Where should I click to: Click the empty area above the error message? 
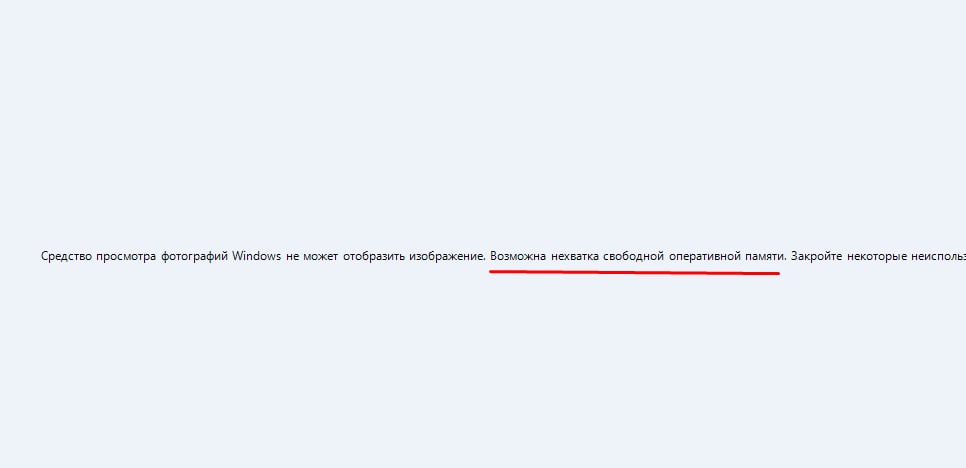[483, 123]
